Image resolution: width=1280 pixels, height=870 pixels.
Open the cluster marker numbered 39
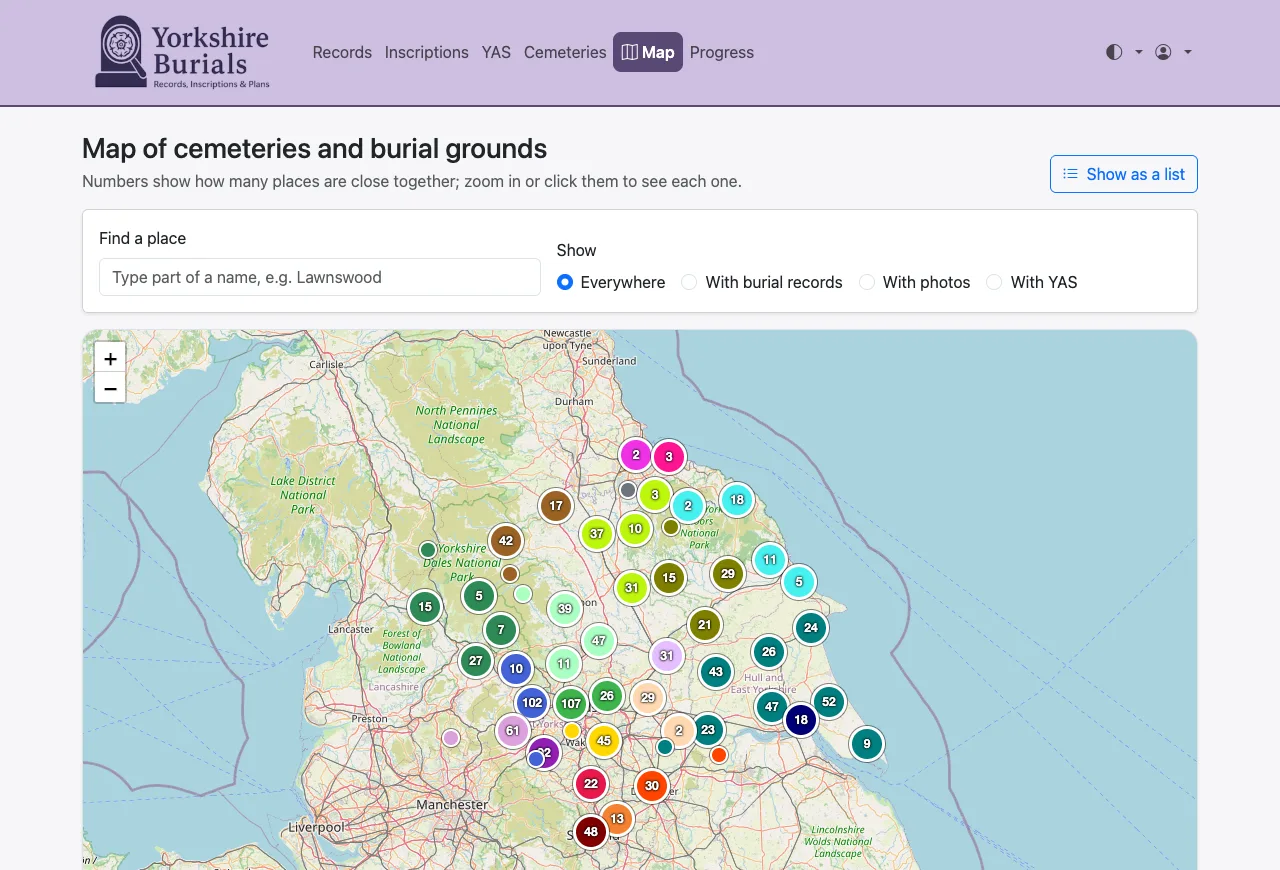[x=565, y=609]
